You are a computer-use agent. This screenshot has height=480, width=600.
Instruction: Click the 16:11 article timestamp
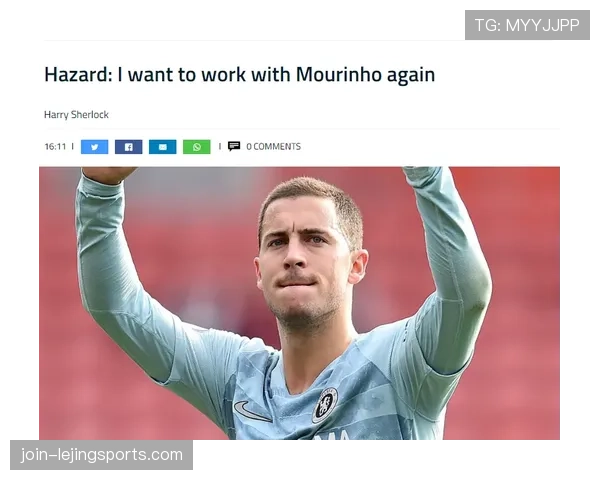(55, 147)
